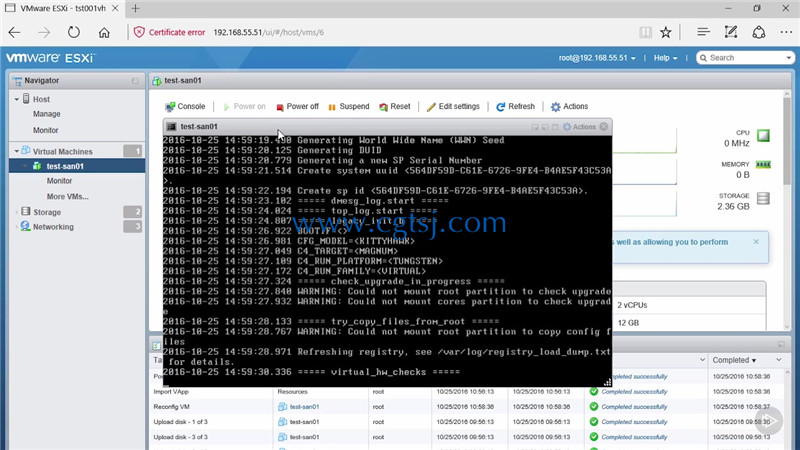Screen dimensions: 800x450
Task: Refresh the VM view
Action: click(515, 106)
